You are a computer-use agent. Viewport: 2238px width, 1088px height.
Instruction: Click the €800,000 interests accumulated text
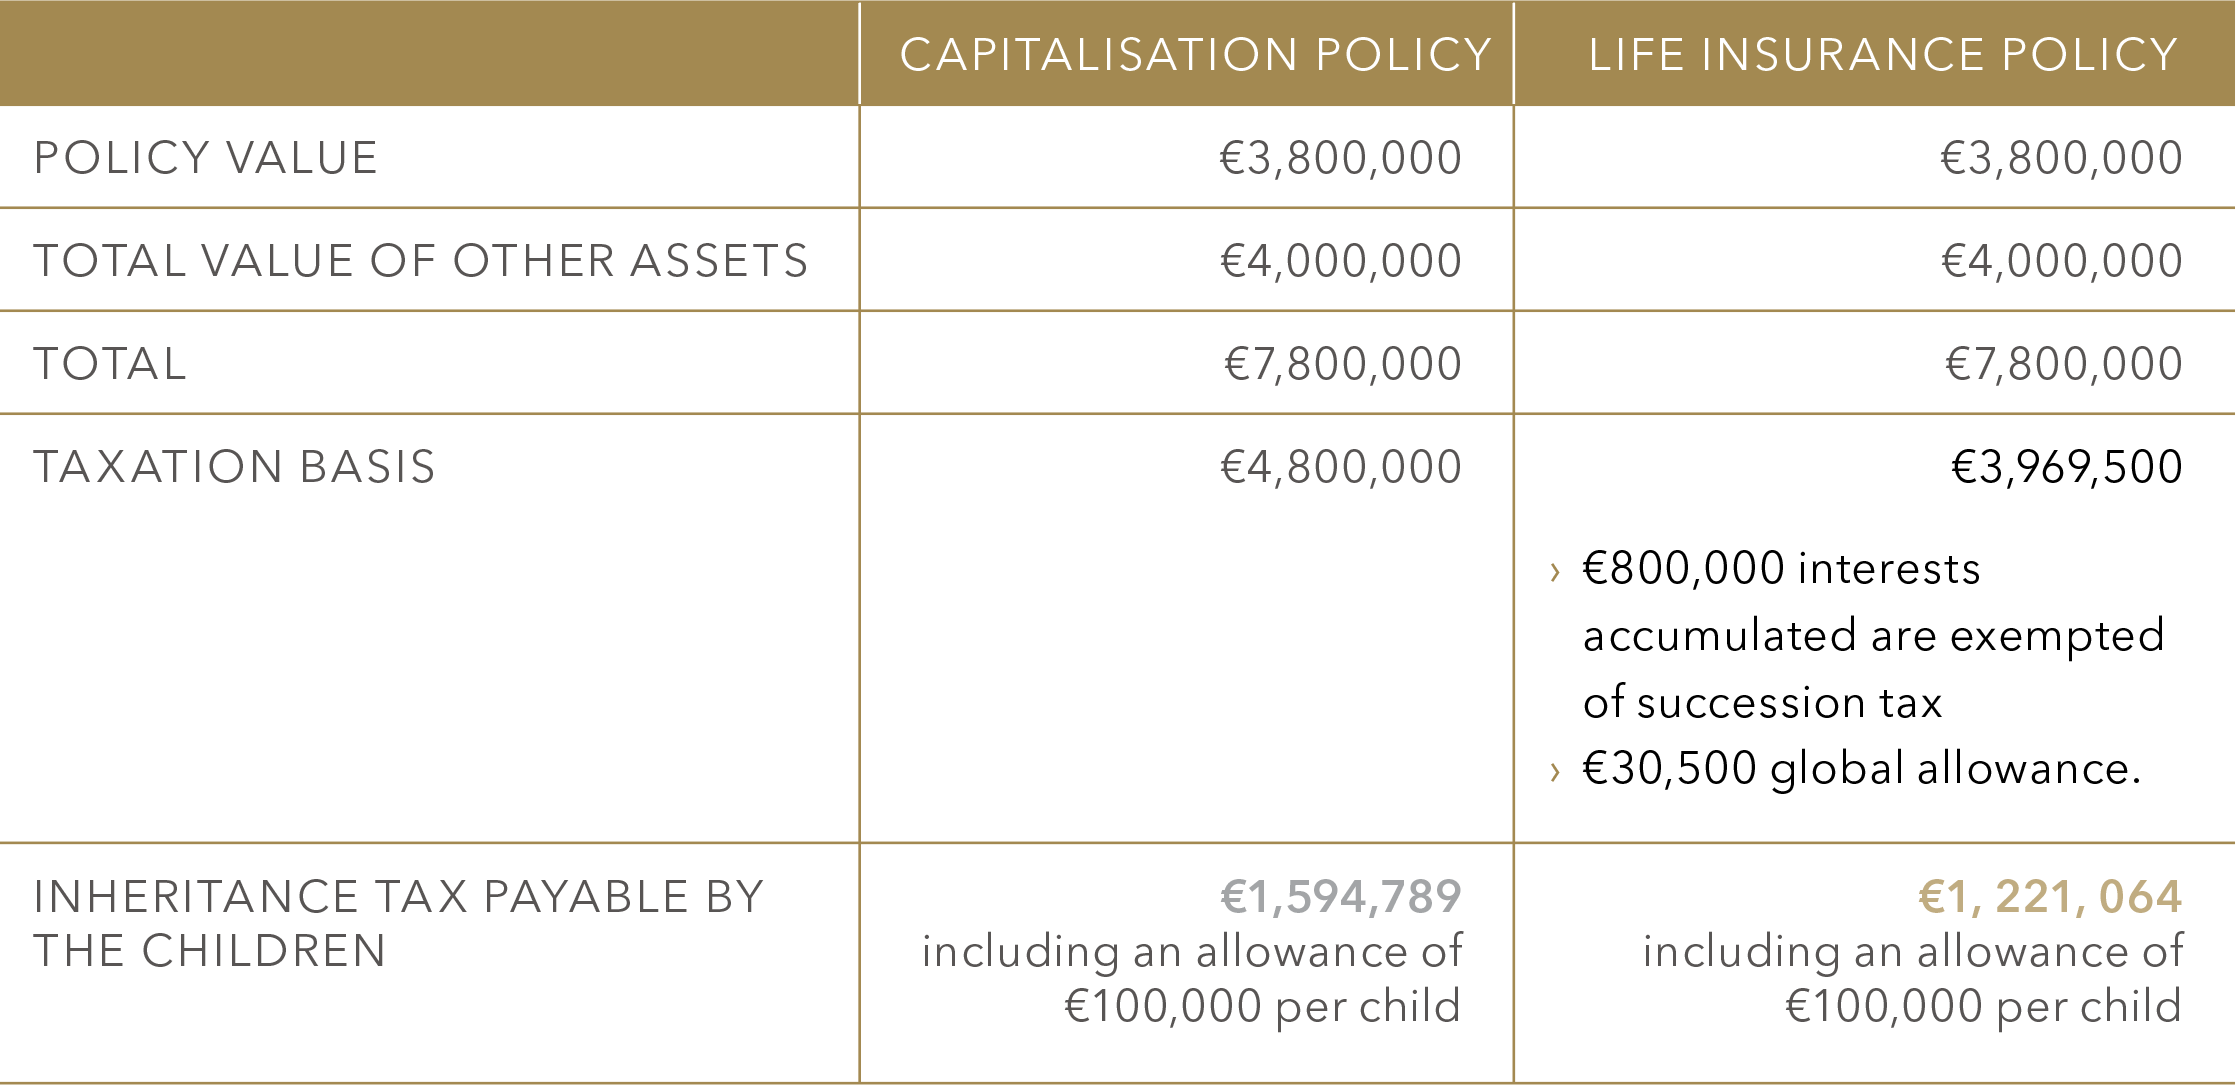click(1873, 635)
